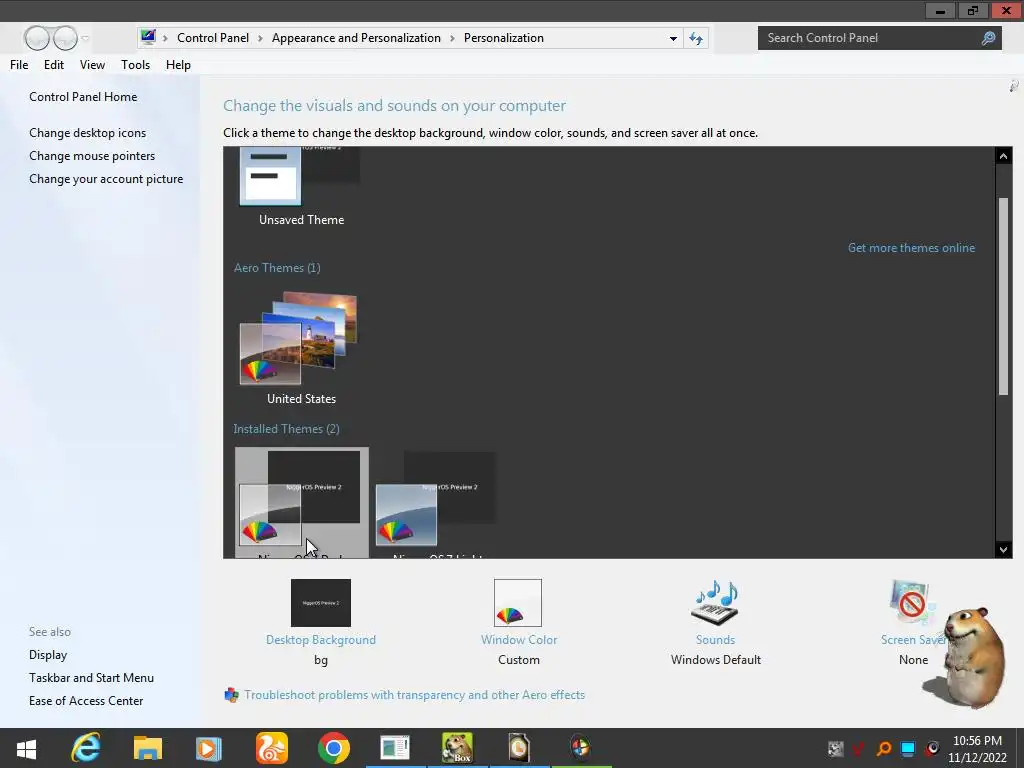Expand the chevron before Control Panel breadcrumb

pyautogui.click(x=165, y=38)
